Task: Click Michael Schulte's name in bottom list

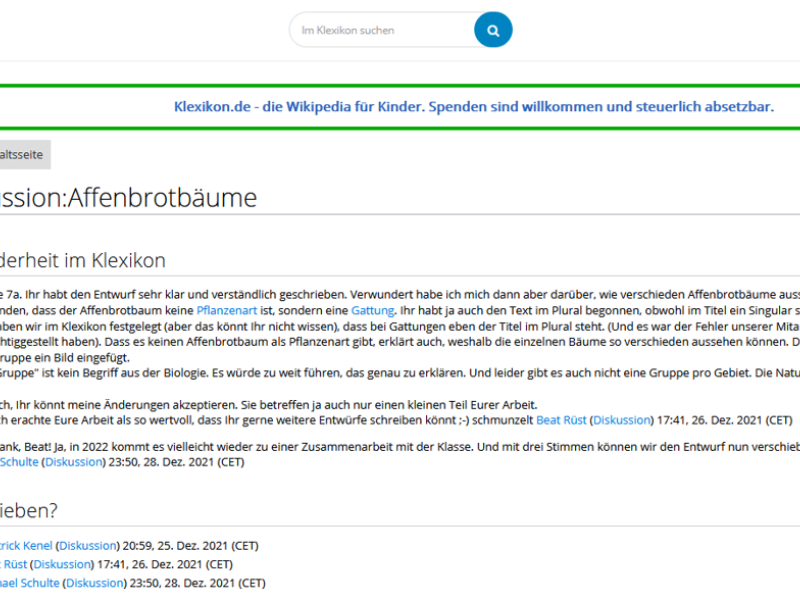Action: (28, 582)
